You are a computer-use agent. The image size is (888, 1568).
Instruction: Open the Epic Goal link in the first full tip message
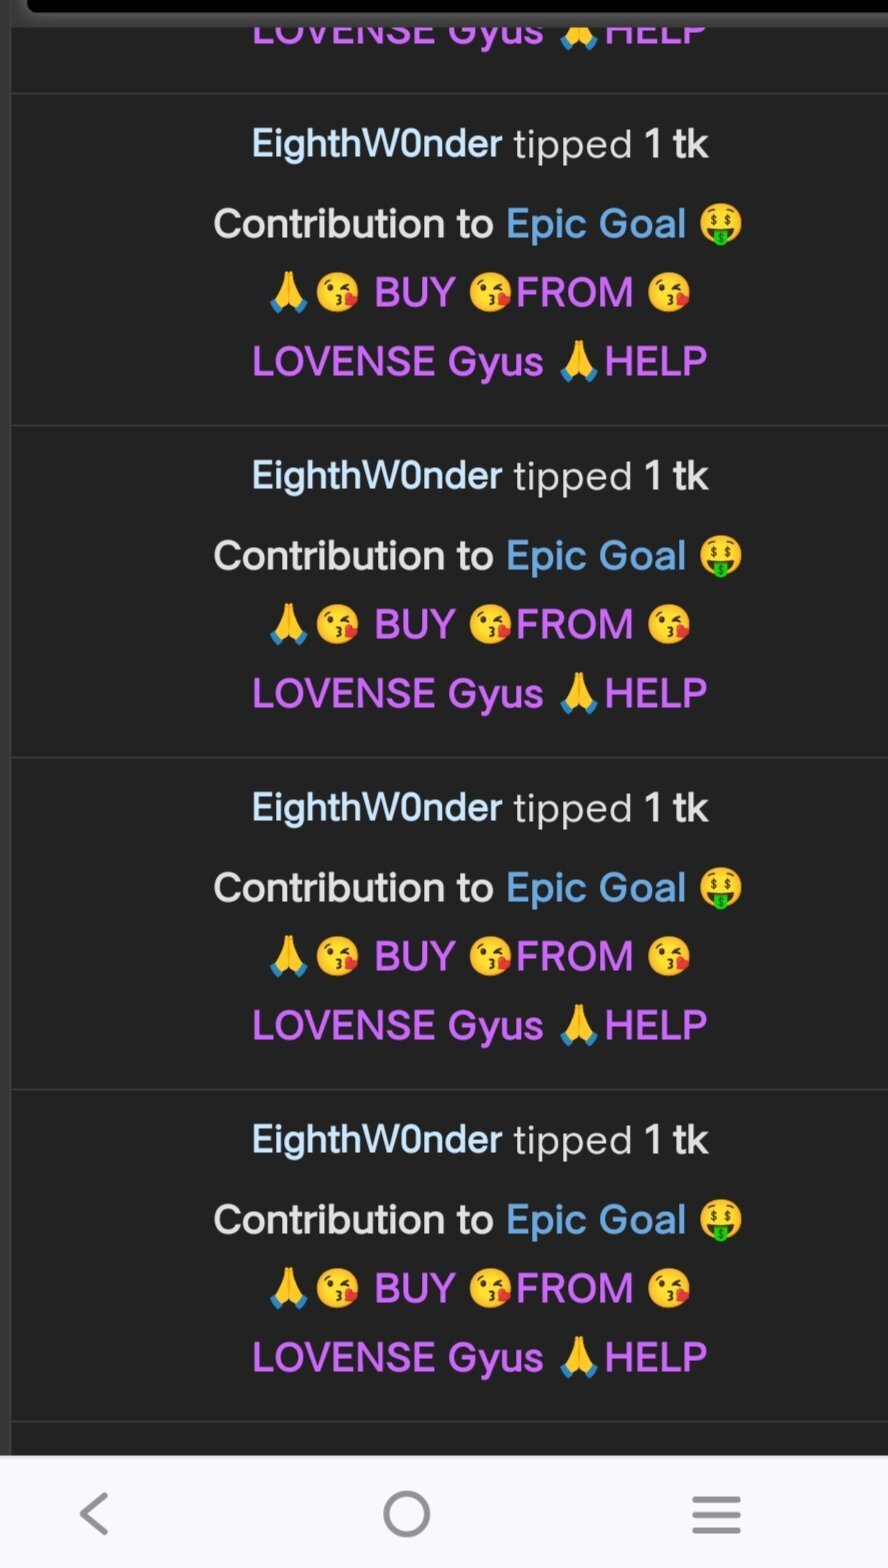596,225
